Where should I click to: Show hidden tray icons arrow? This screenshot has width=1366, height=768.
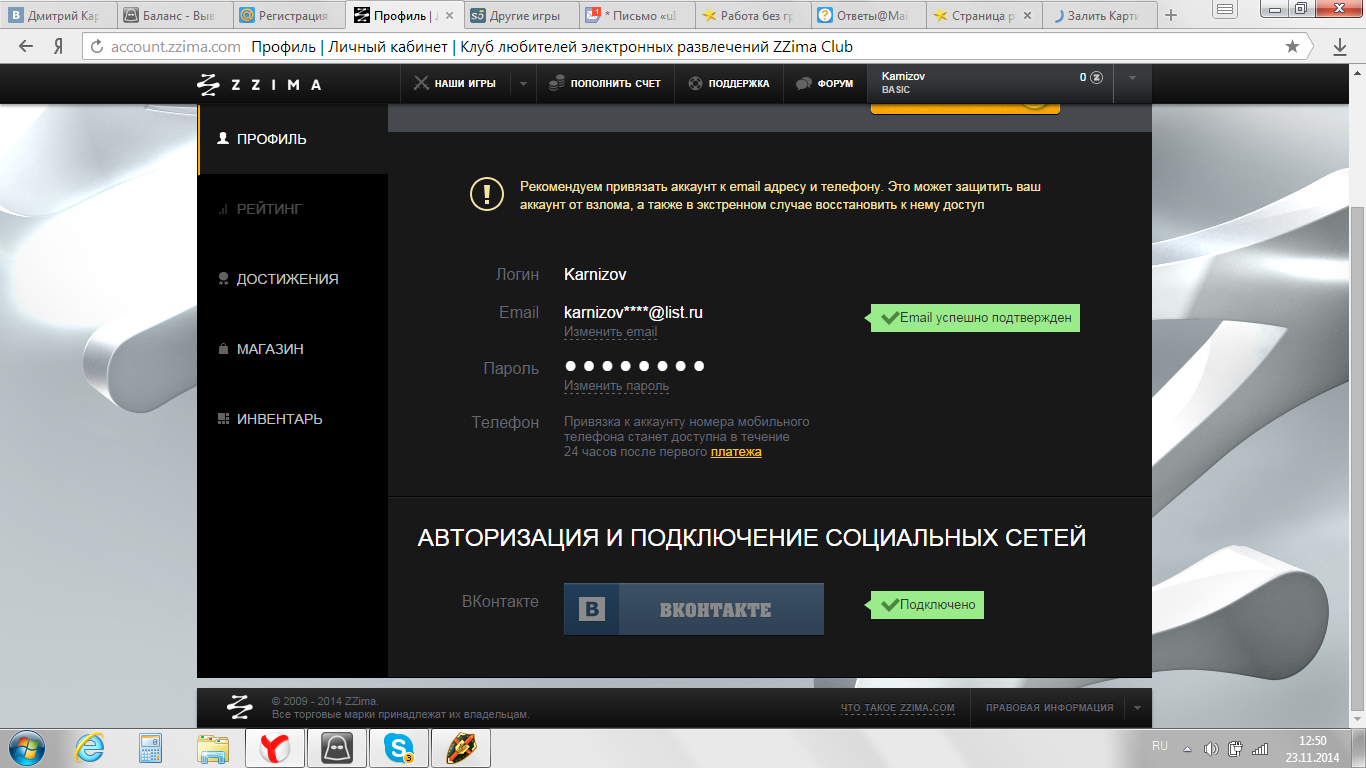click(x=1187, y=748)
